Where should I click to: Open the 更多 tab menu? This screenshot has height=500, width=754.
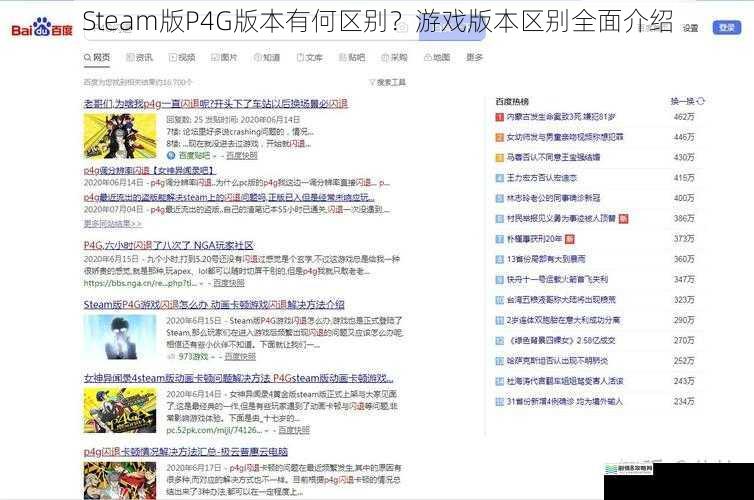tap(474, 57)
